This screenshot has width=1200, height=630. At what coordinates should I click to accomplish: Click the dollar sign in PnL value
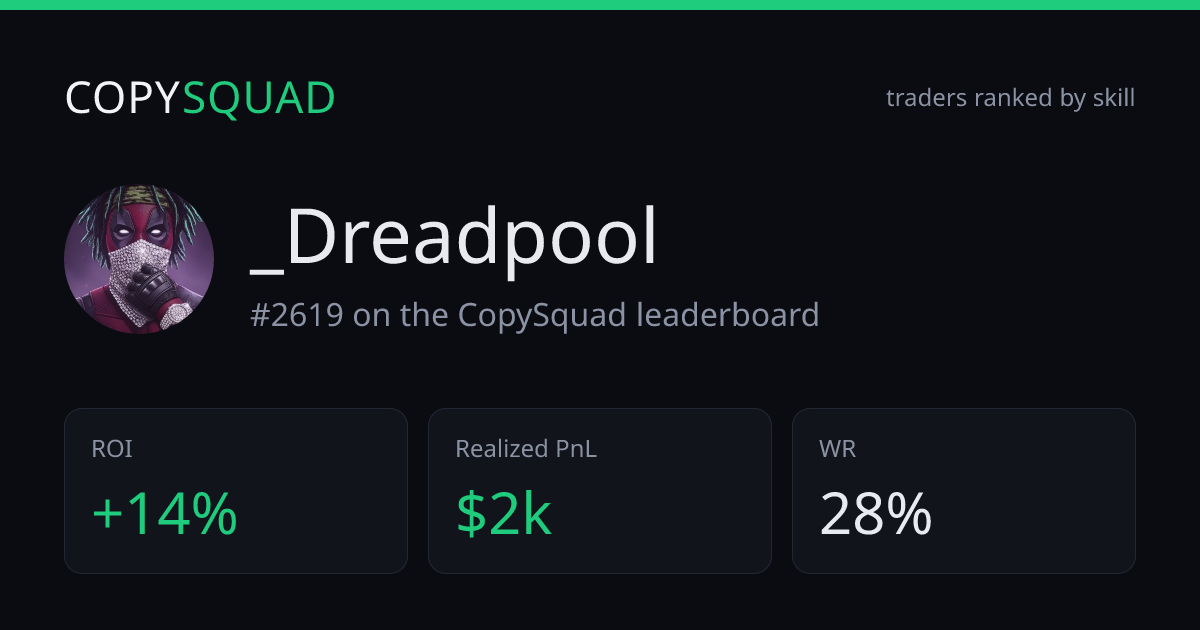tap(469, 515)
